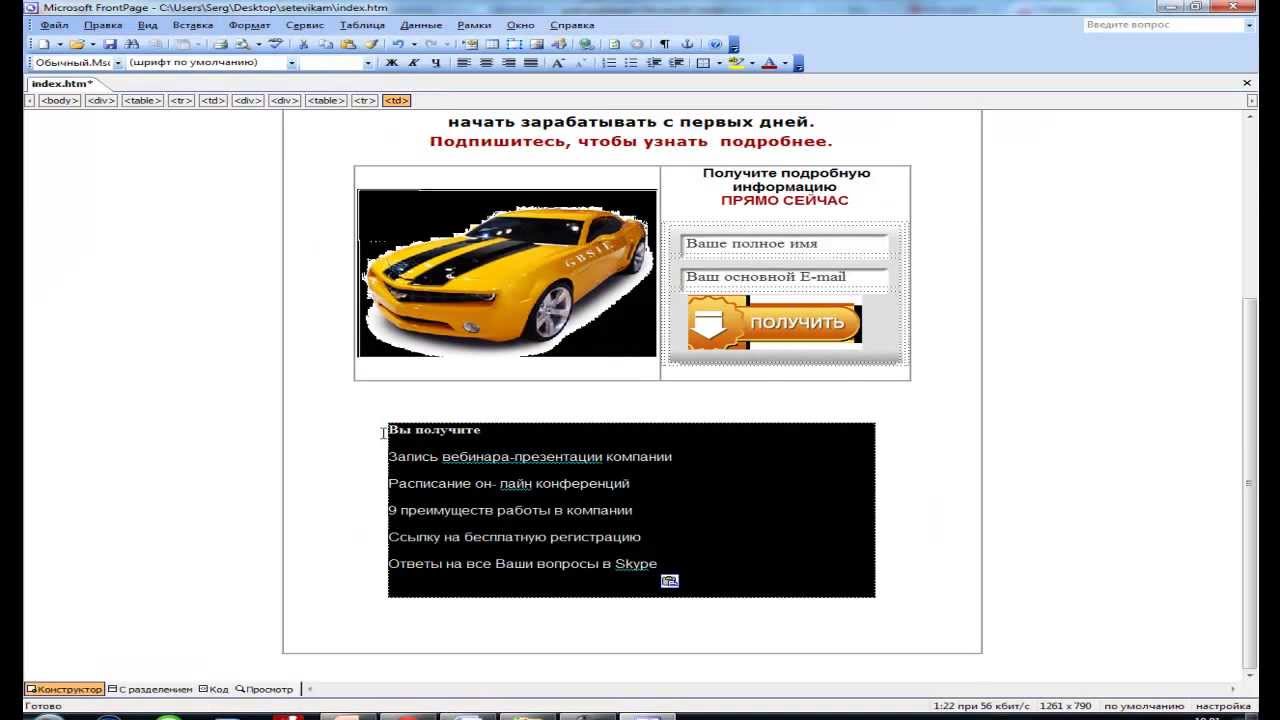Select the yellow car image
This screenshot has height=720, width=1280.
click(x=507, y=273)
